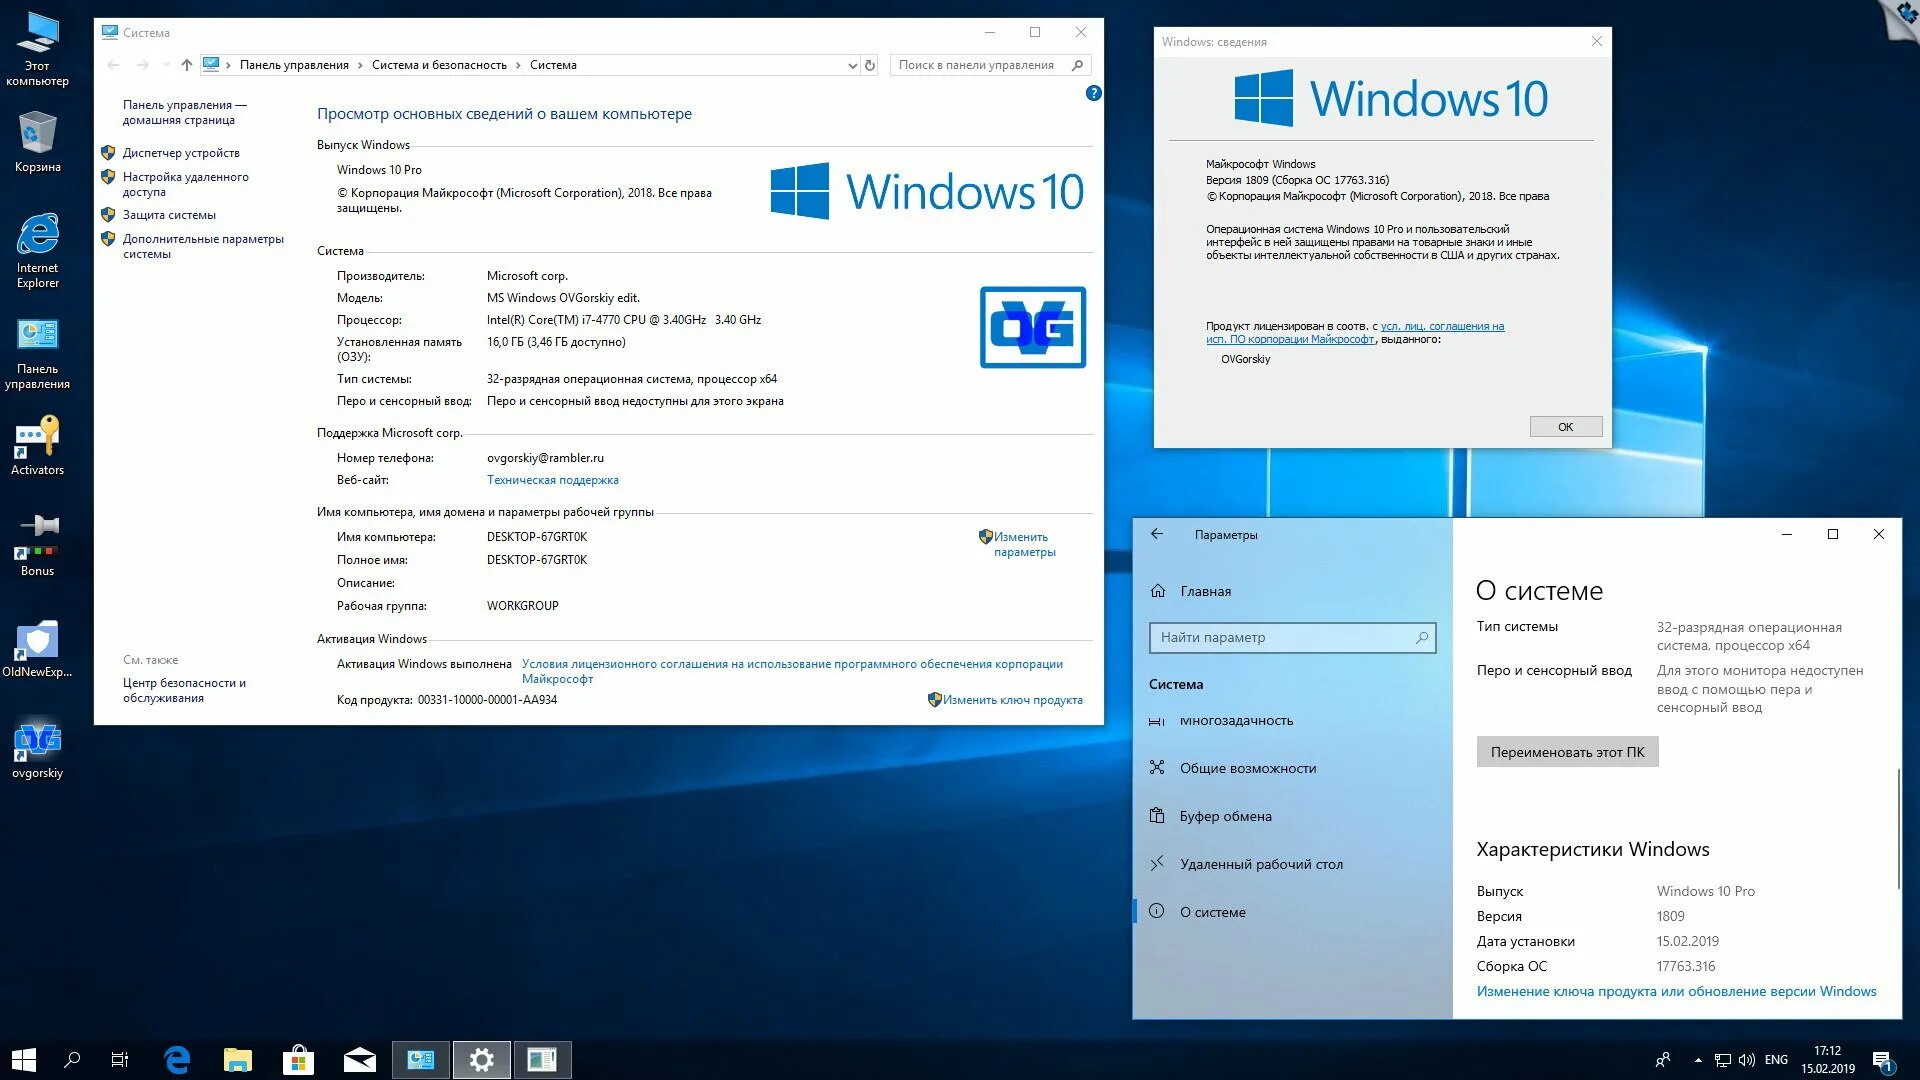Open taskbar search magnifier

[72, 1060]
